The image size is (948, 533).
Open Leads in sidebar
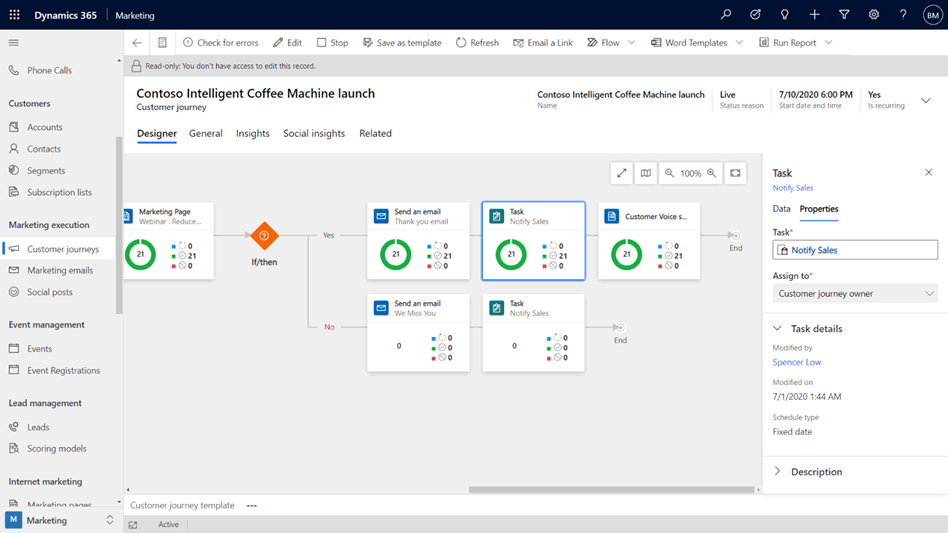[38, 427]
